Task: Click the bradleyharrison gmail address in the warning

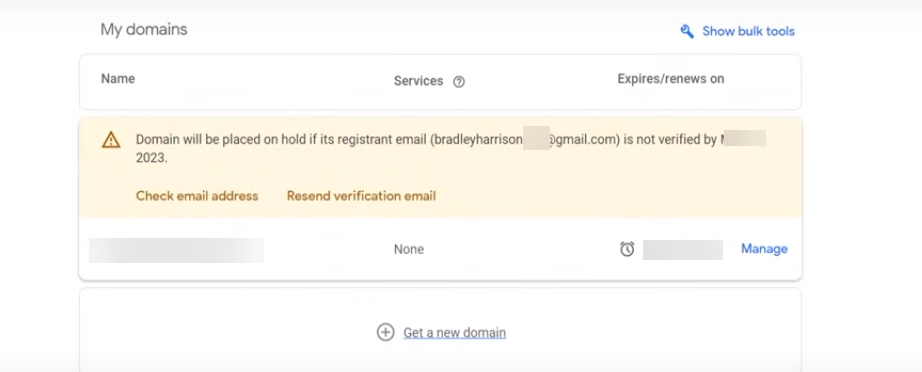Action: [x=526, y=140]
